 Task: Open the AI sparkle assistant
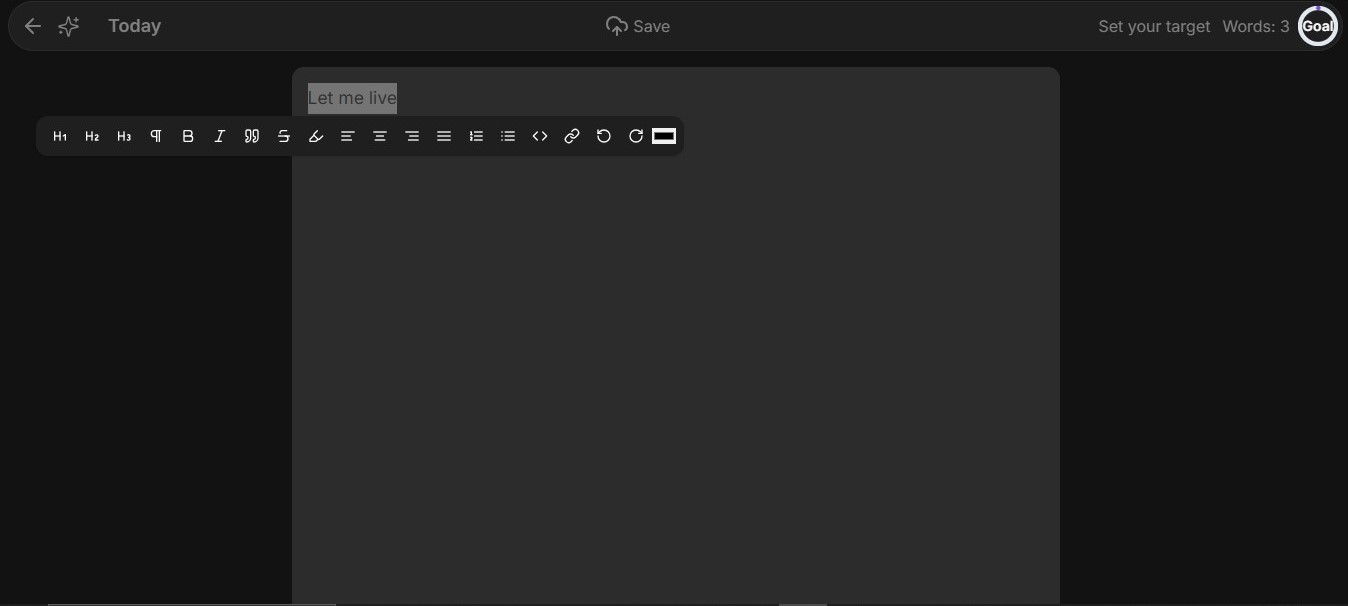(x=68, y=26)
